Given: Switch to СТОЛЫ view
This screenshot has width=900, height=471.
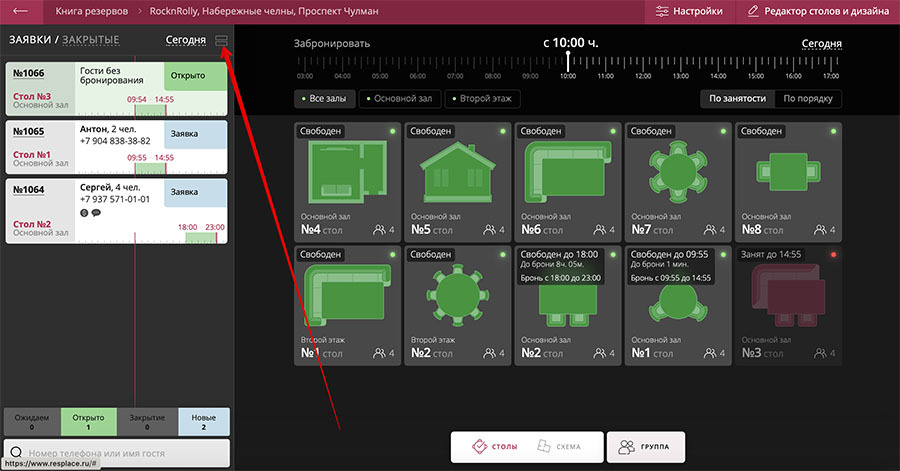Looking at the screenshot, I should [495, 446].
